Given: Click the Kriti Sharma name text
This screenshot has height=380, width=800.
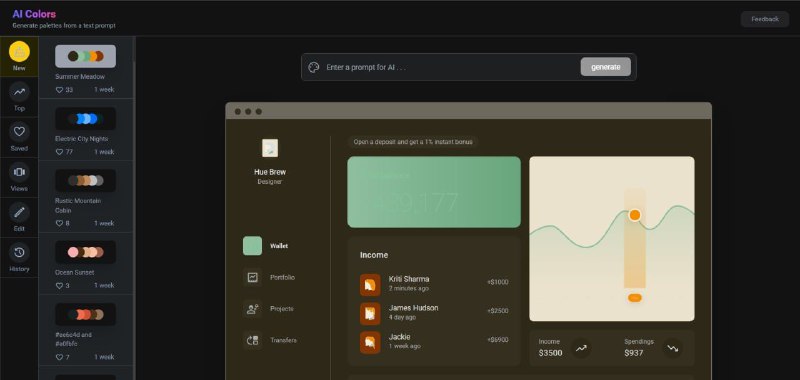Looking at the screenshot, I should [x=409, y=279].
